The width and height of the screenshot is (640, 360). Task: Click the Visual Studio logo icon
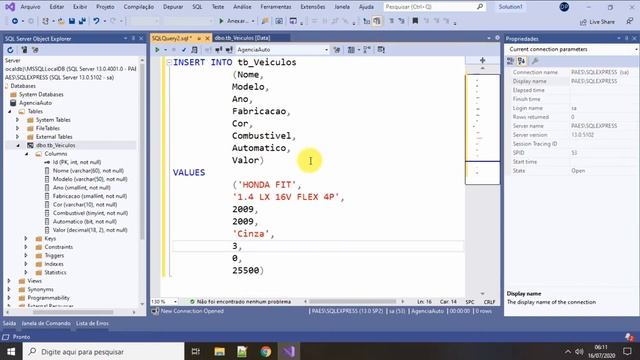point(10,7)
